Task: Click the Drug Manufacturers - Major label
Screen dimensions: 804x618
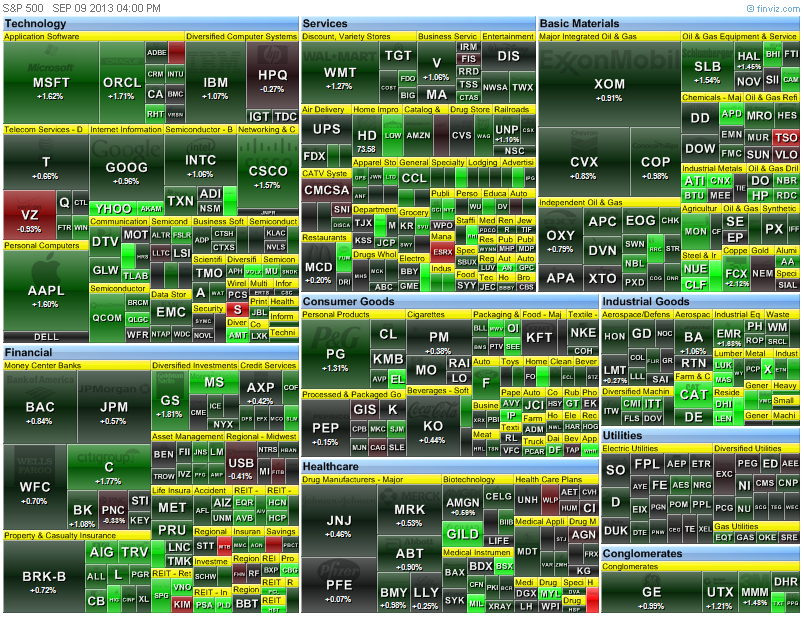Action: point(352,480)
